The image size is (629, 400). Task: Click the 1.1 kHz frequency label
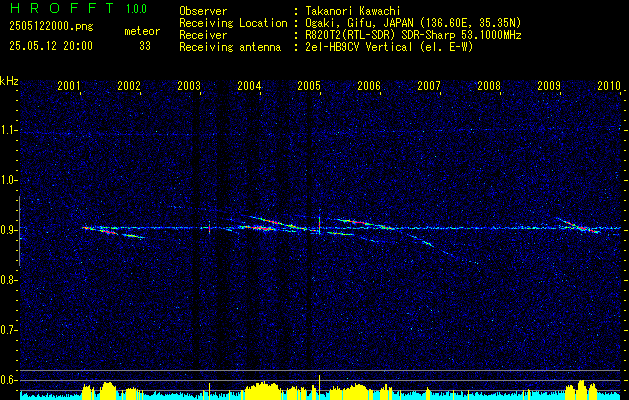[8, 130]
